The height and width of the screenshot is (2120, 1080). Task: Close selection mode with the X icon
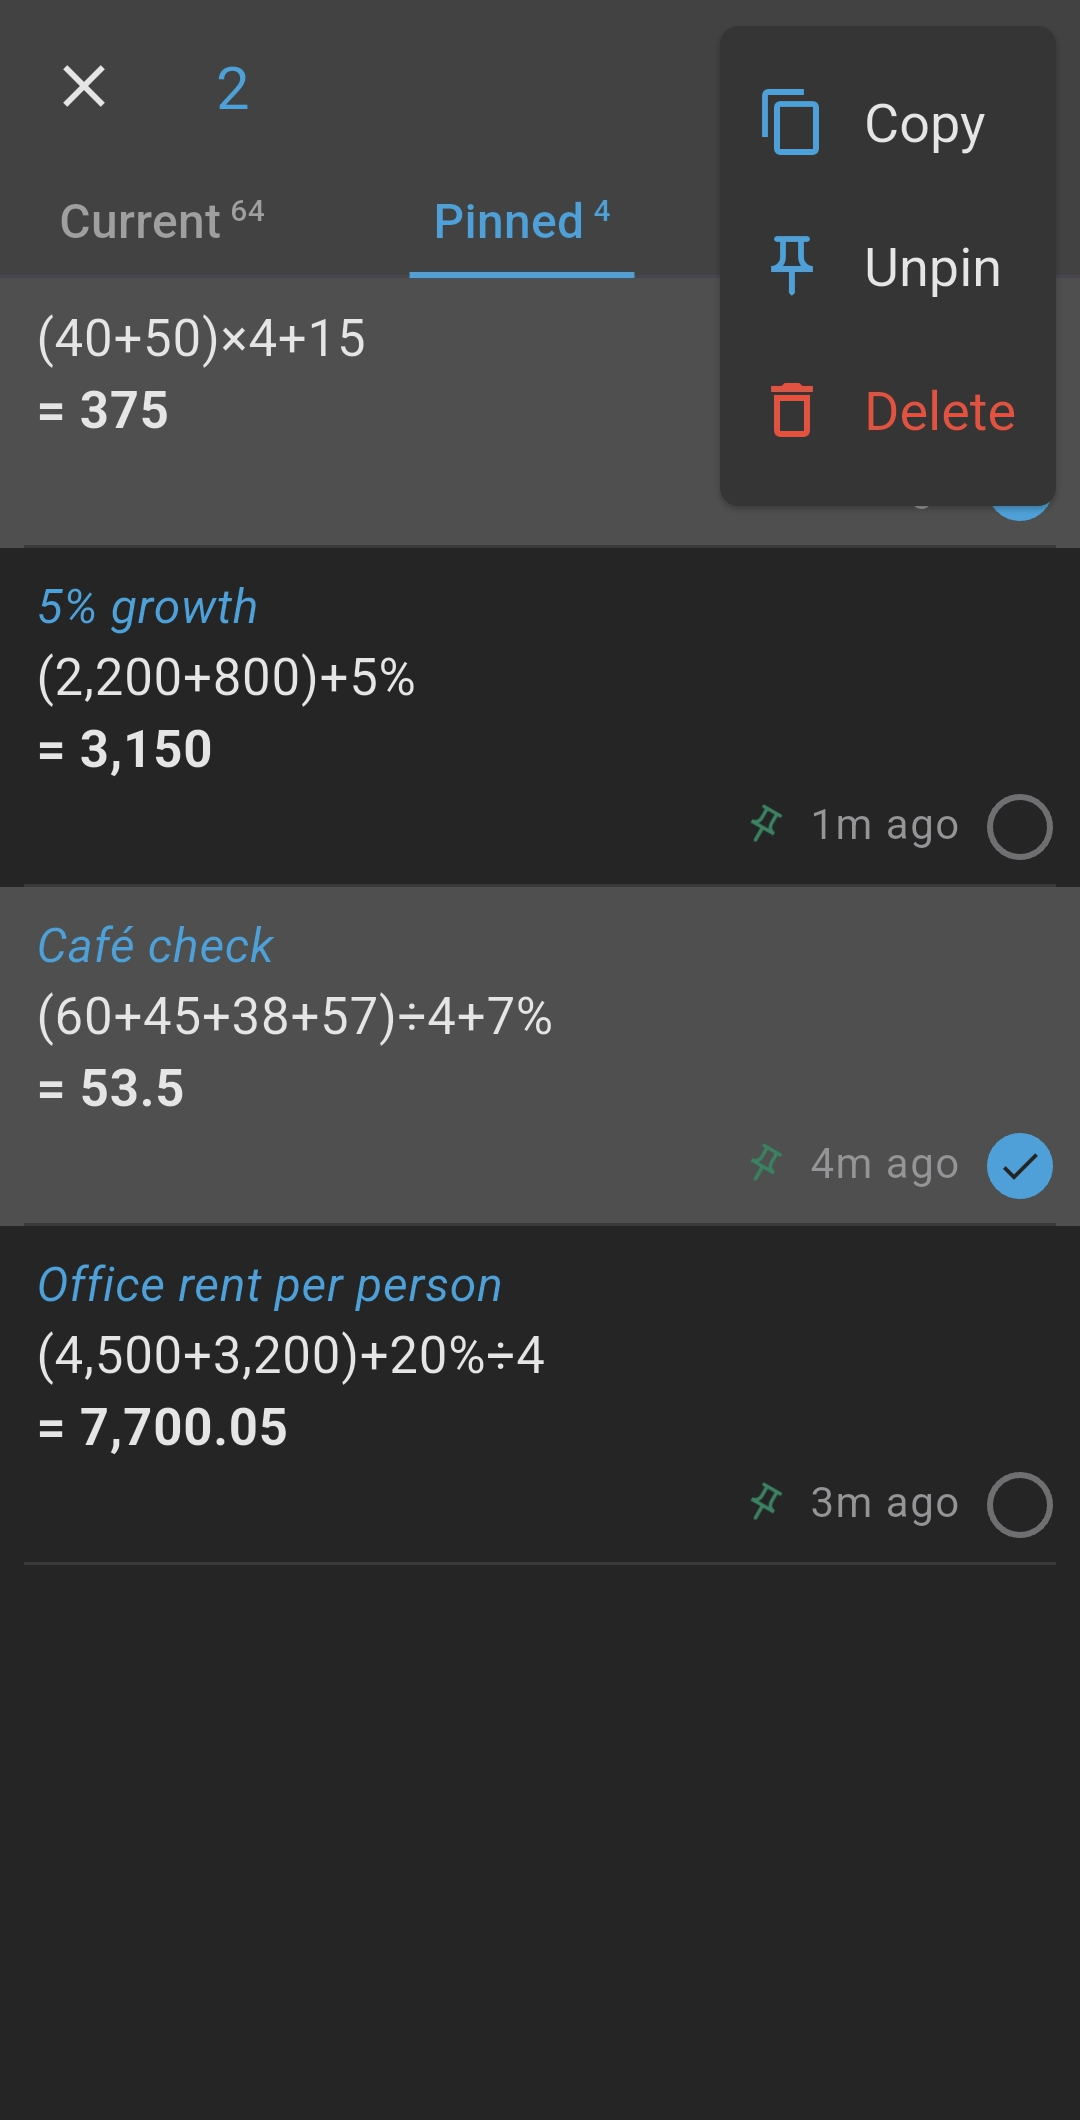pos(84,87)
